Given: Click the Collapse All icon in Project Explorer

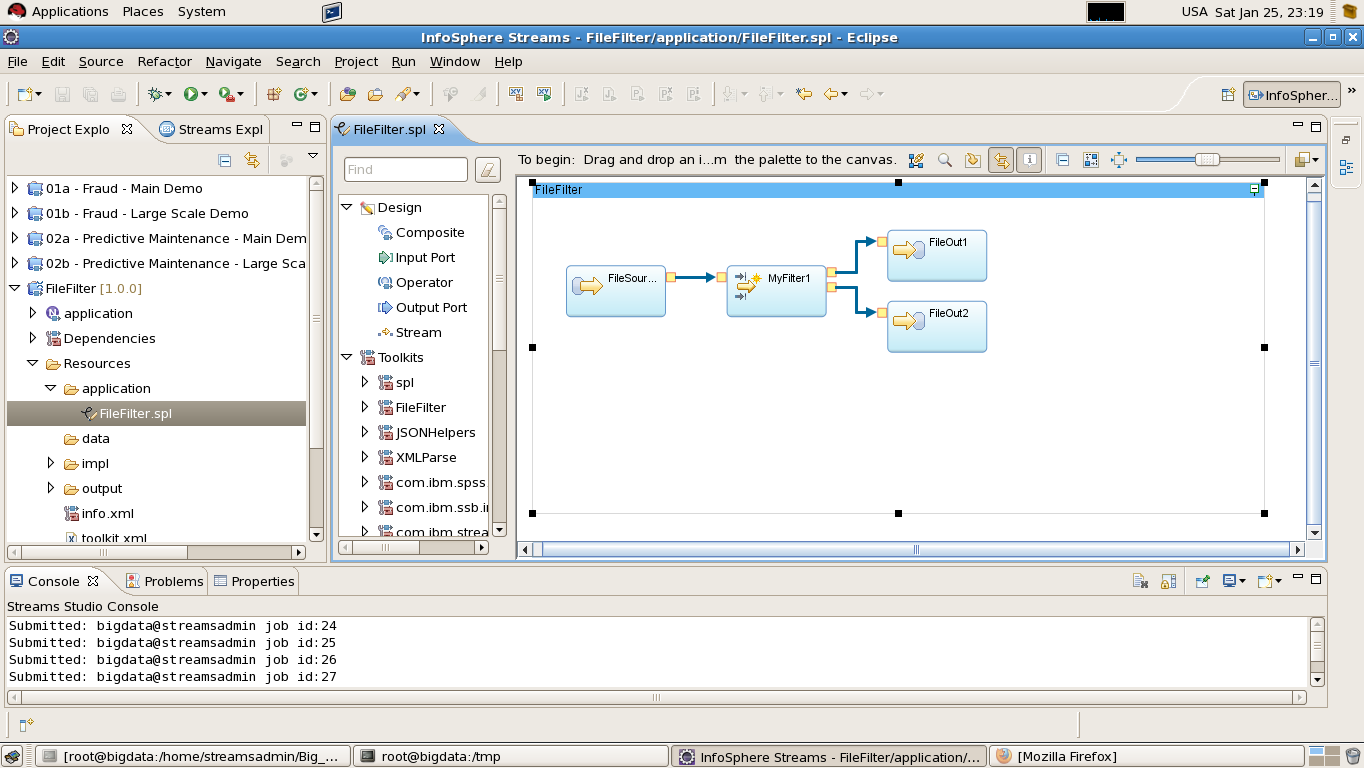Looking at the screenshot, I should point(225,160).
